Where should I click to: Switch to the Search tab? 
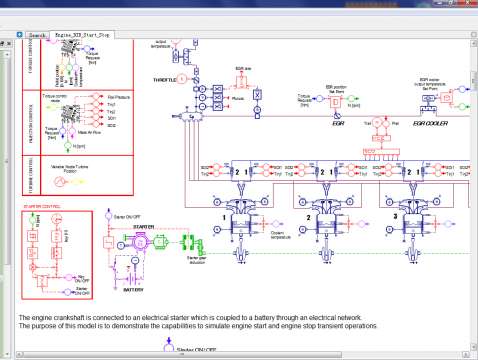37,35
